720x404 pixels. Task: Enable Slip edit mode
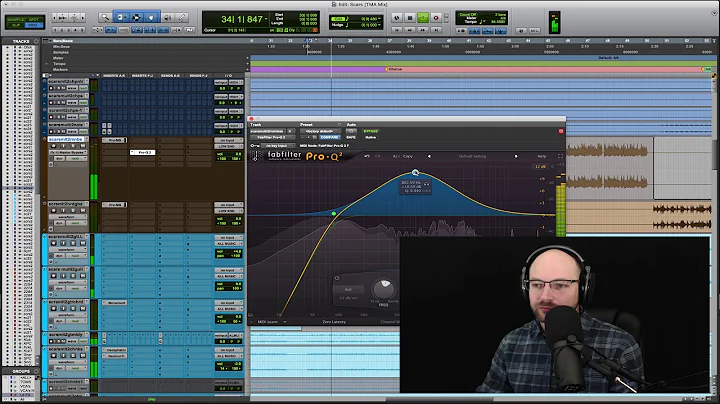[15, 26]
